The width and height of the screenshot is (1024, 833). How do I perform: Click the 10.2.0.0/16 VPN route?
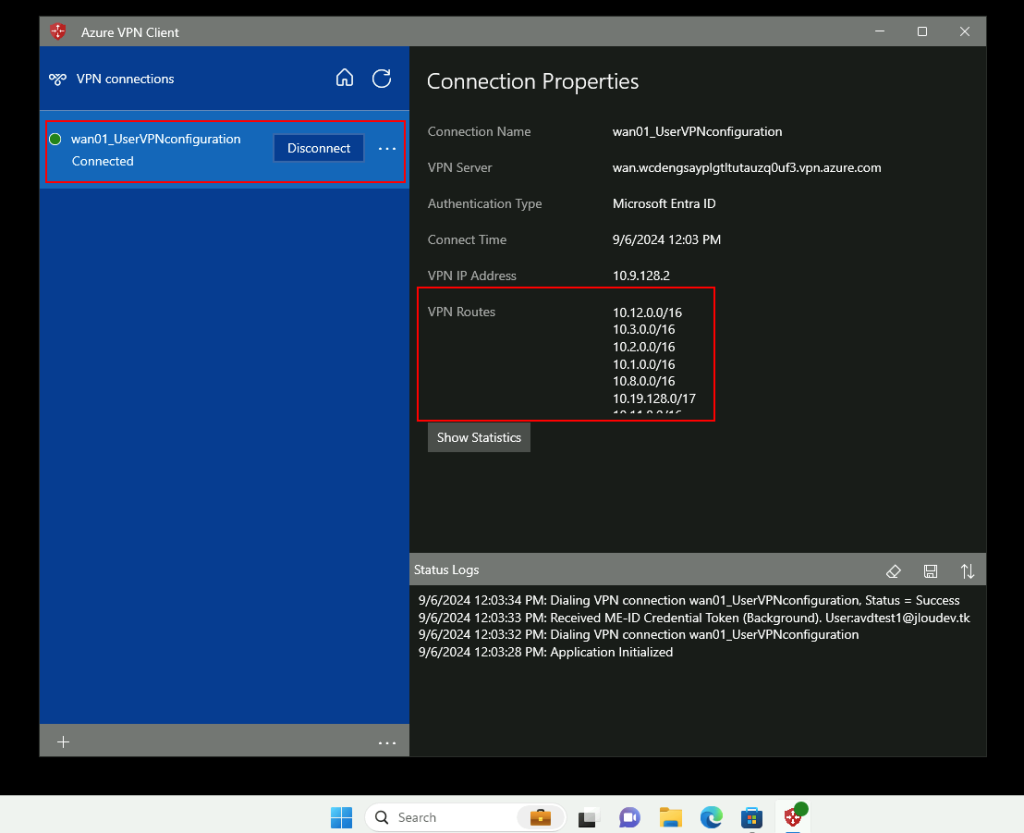[643, 347]
